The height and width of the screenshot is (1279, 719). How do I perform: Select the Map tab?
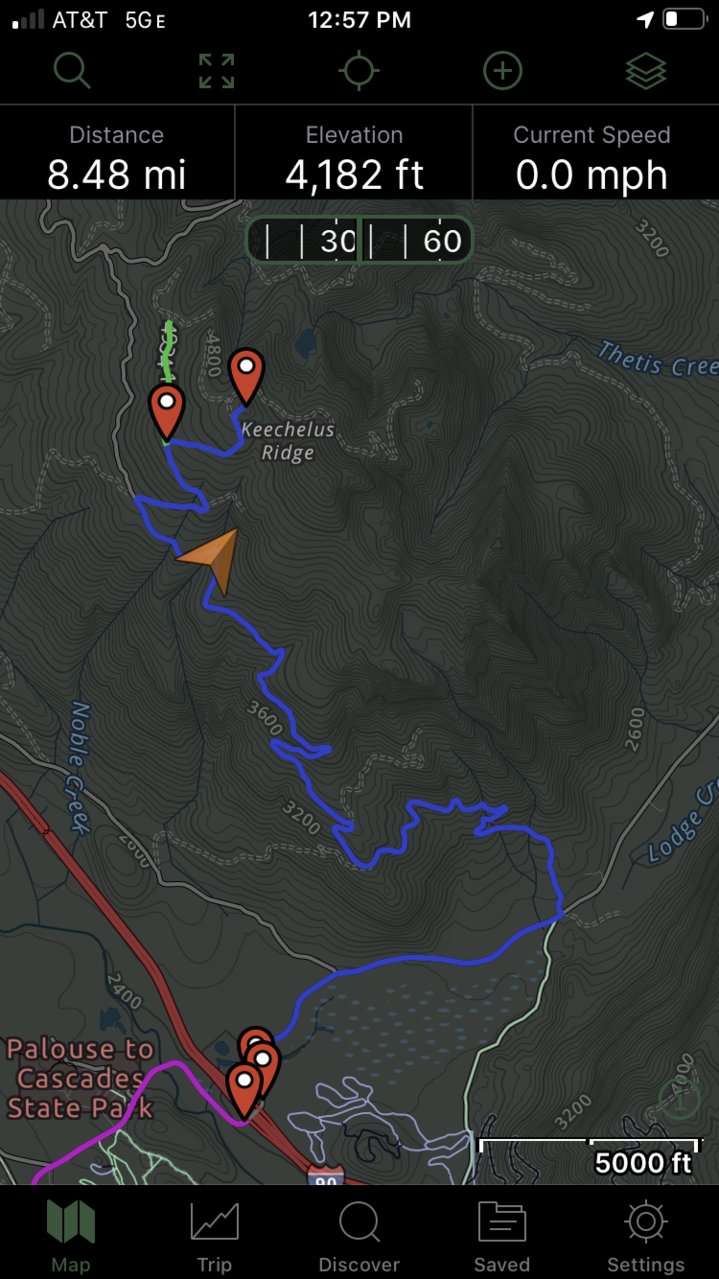71,1236
